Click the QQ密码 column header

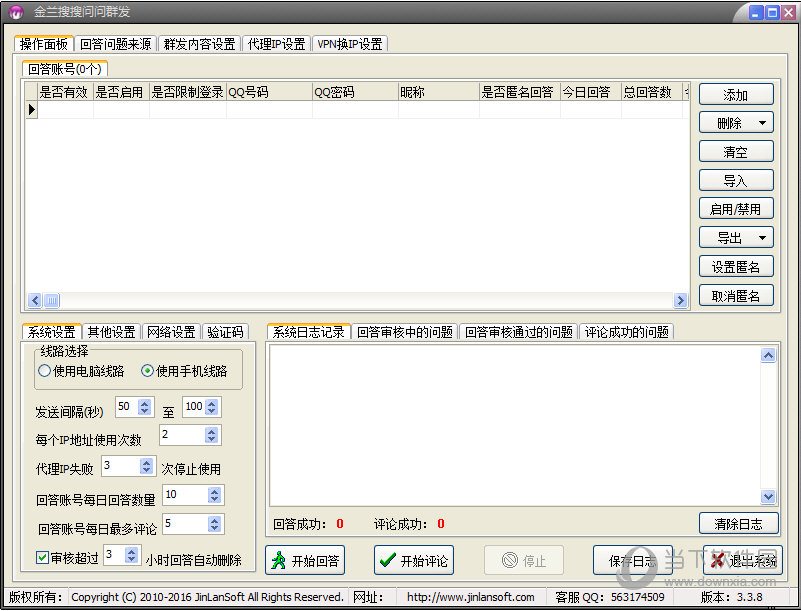coord(355,92)
